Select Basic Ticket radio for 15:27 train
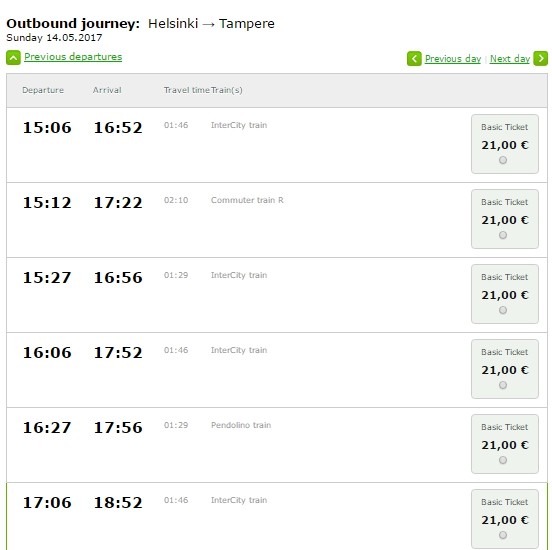 tap(503, 310)
